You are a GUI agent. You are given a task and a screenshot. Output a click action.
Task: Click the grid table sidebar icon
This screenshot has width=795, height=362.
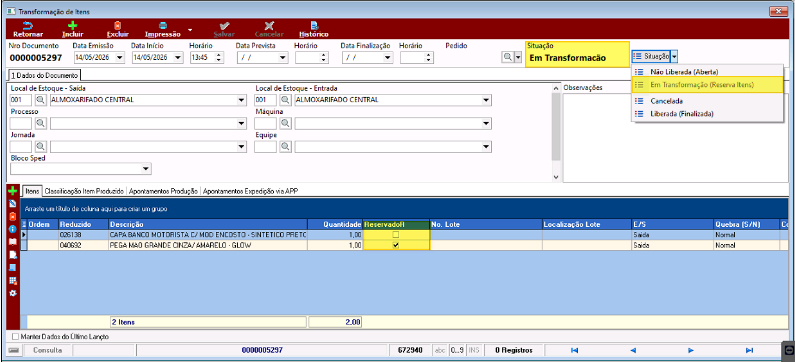pos(13,280)
